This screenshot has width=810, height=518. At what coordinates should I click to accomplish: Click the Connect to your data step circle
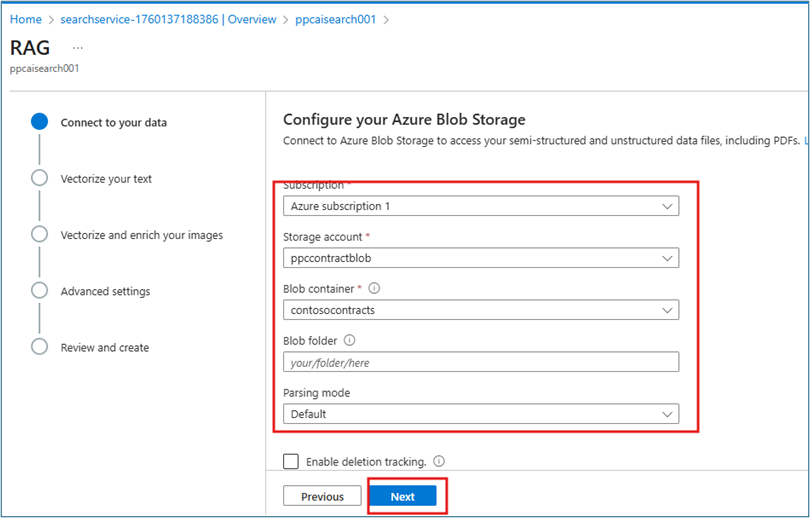tap(39, 122)
